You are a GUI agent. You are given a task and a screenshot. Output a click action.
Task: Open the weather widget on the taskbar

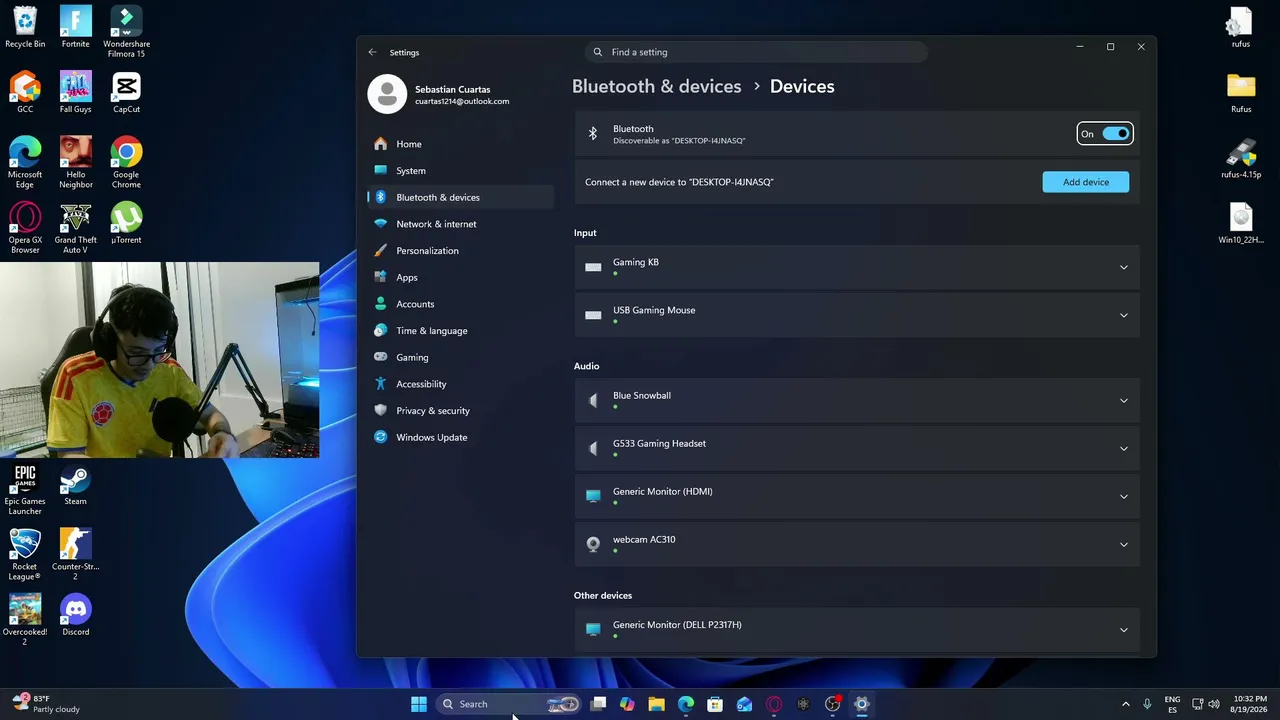pos(46,704)
